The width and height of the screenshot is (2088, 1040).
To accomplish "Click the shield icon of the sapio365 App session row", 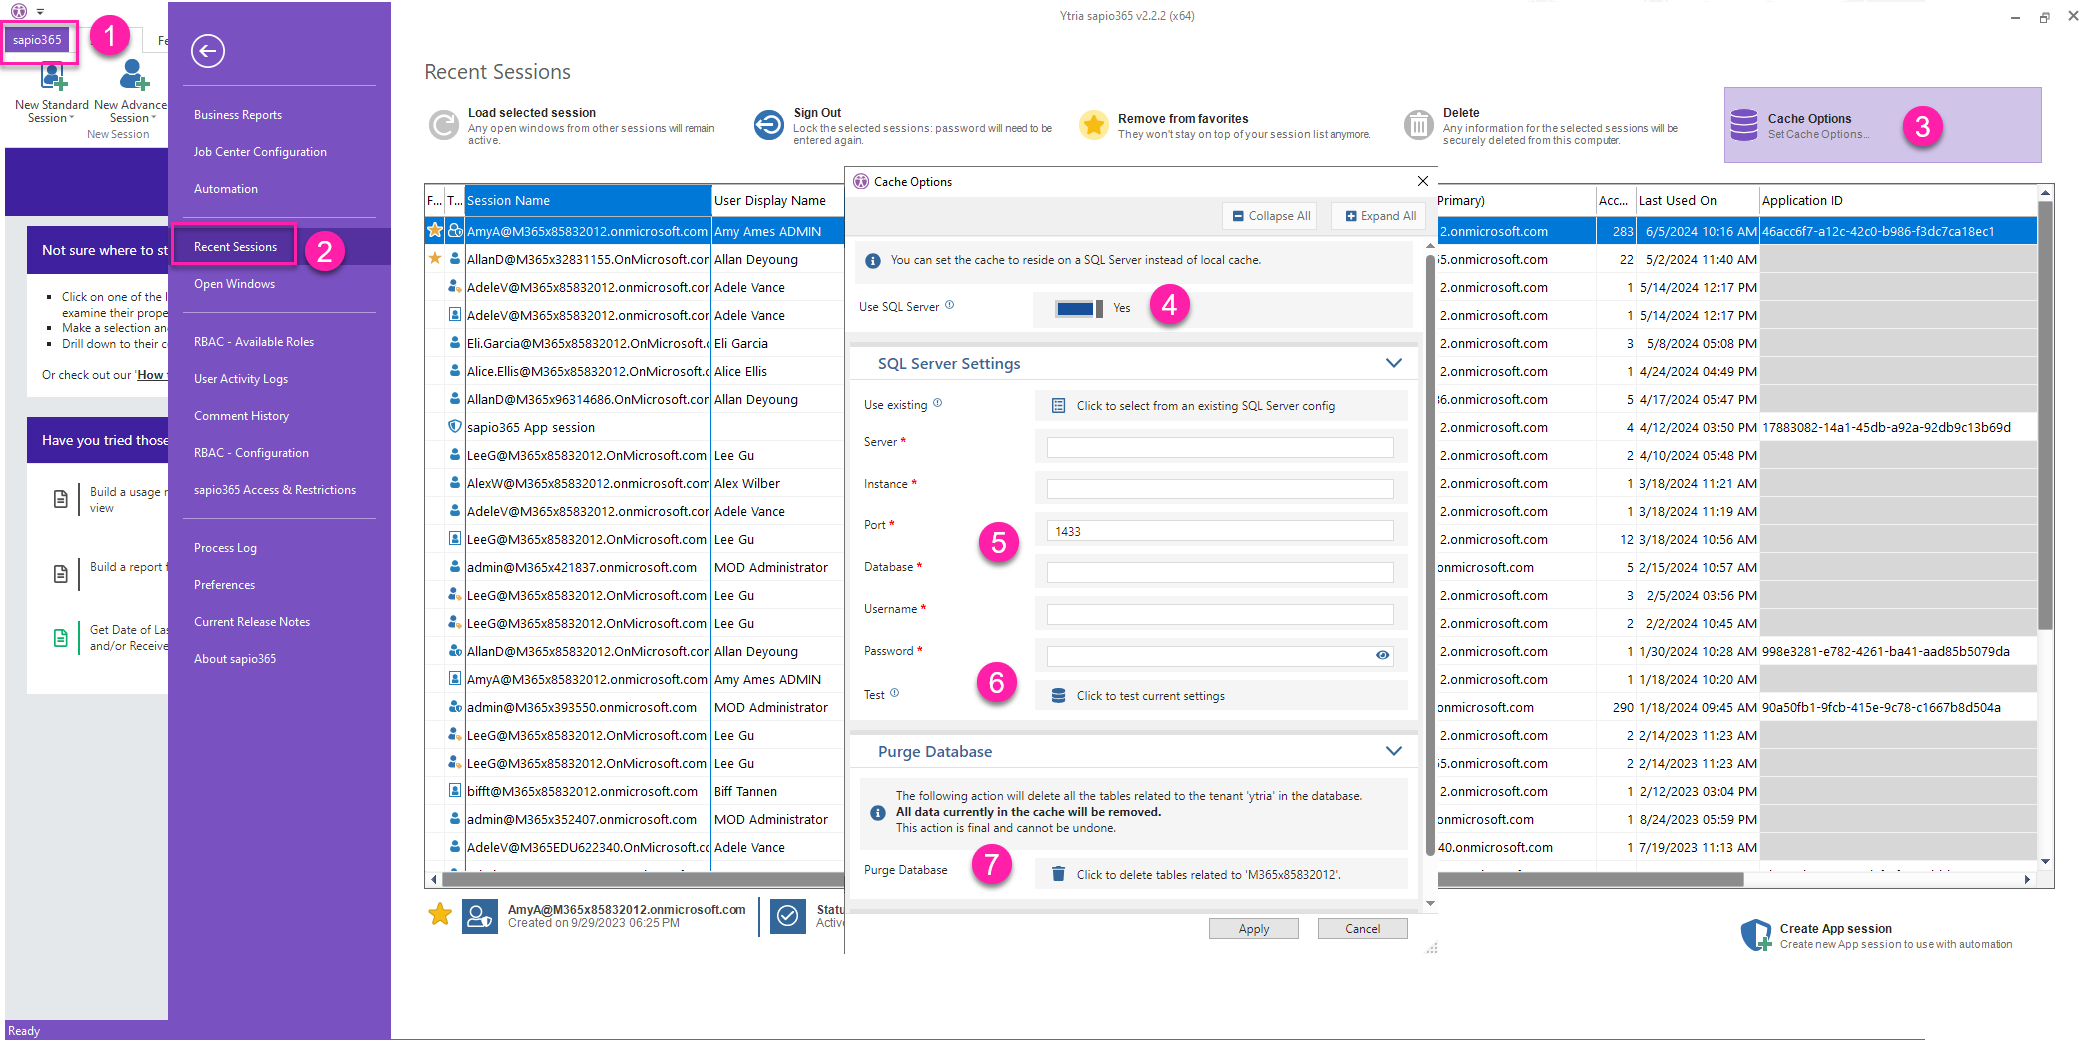I will 455,426.
